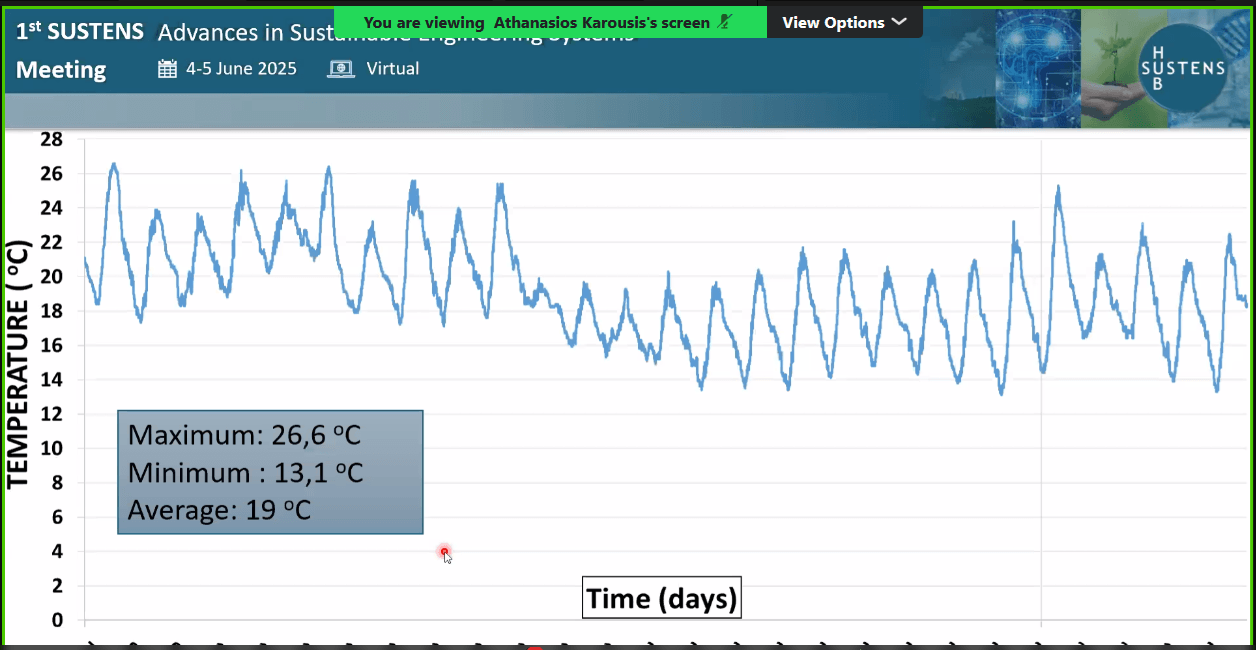
Task: Click the green screen-sharing notification banner
Action: point(550,22)
